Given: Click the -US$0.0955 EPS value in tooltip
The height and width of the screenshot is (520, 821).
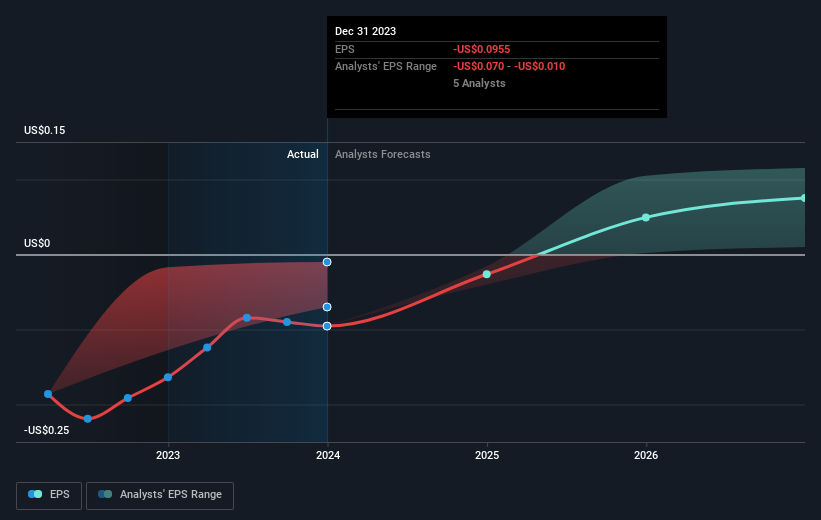Looking at the screenshot, I should point(482,49).
